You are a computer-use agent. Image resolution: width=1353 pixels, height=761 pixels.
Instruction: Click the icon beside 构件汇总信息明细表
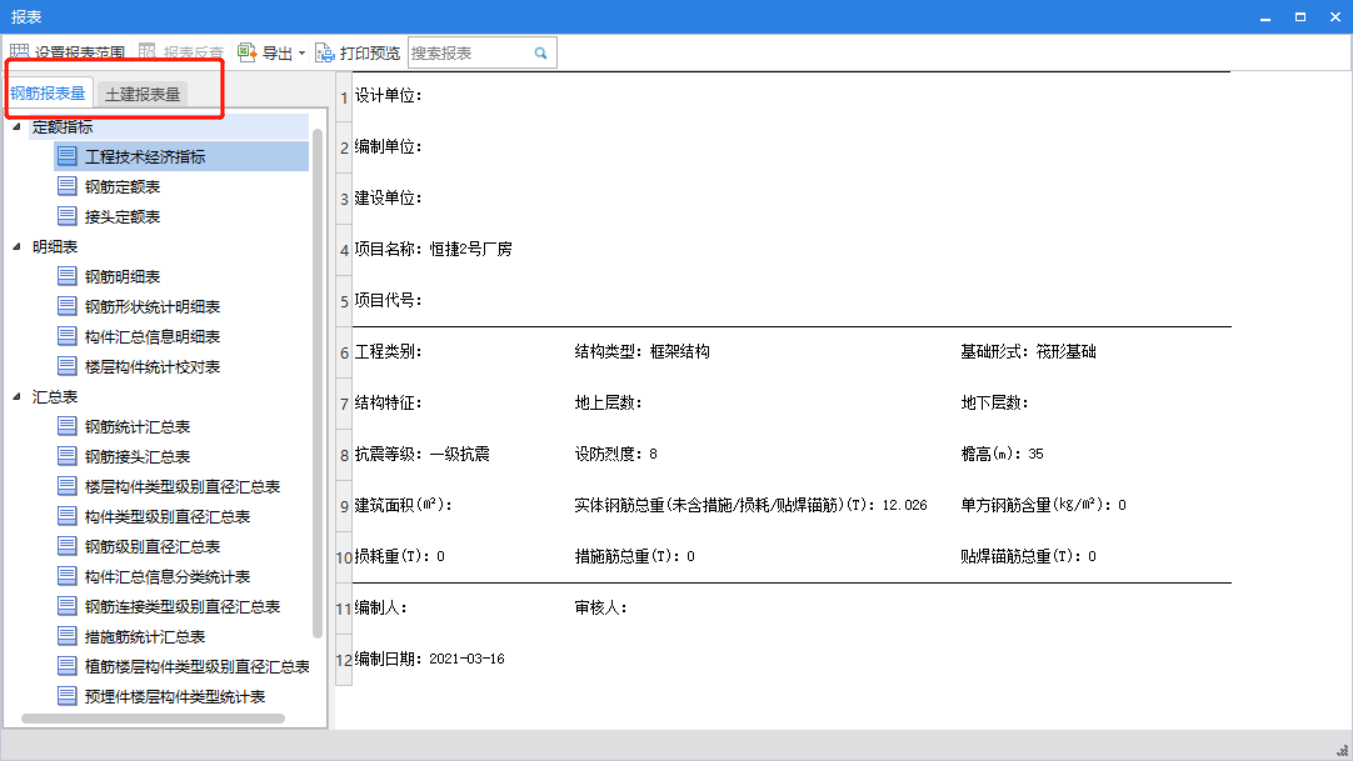pyautogui.click(x=67, y=336)
